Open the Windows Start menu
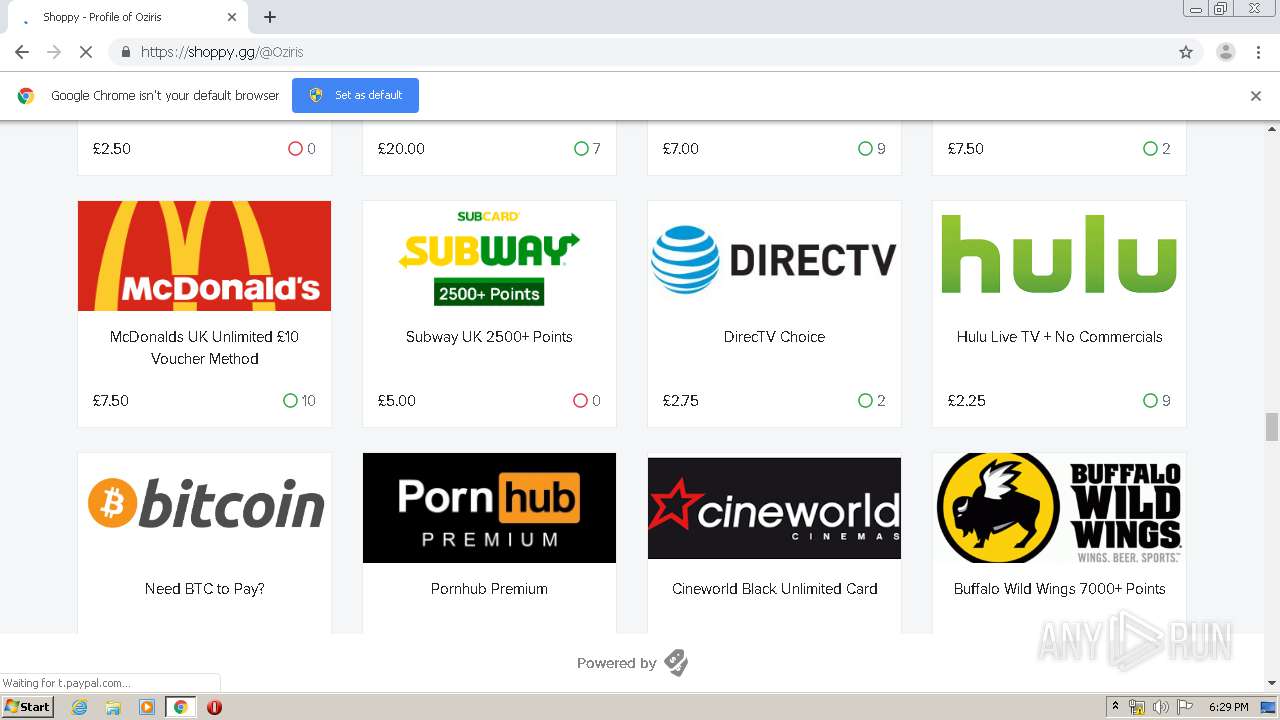 coord(28,707)
